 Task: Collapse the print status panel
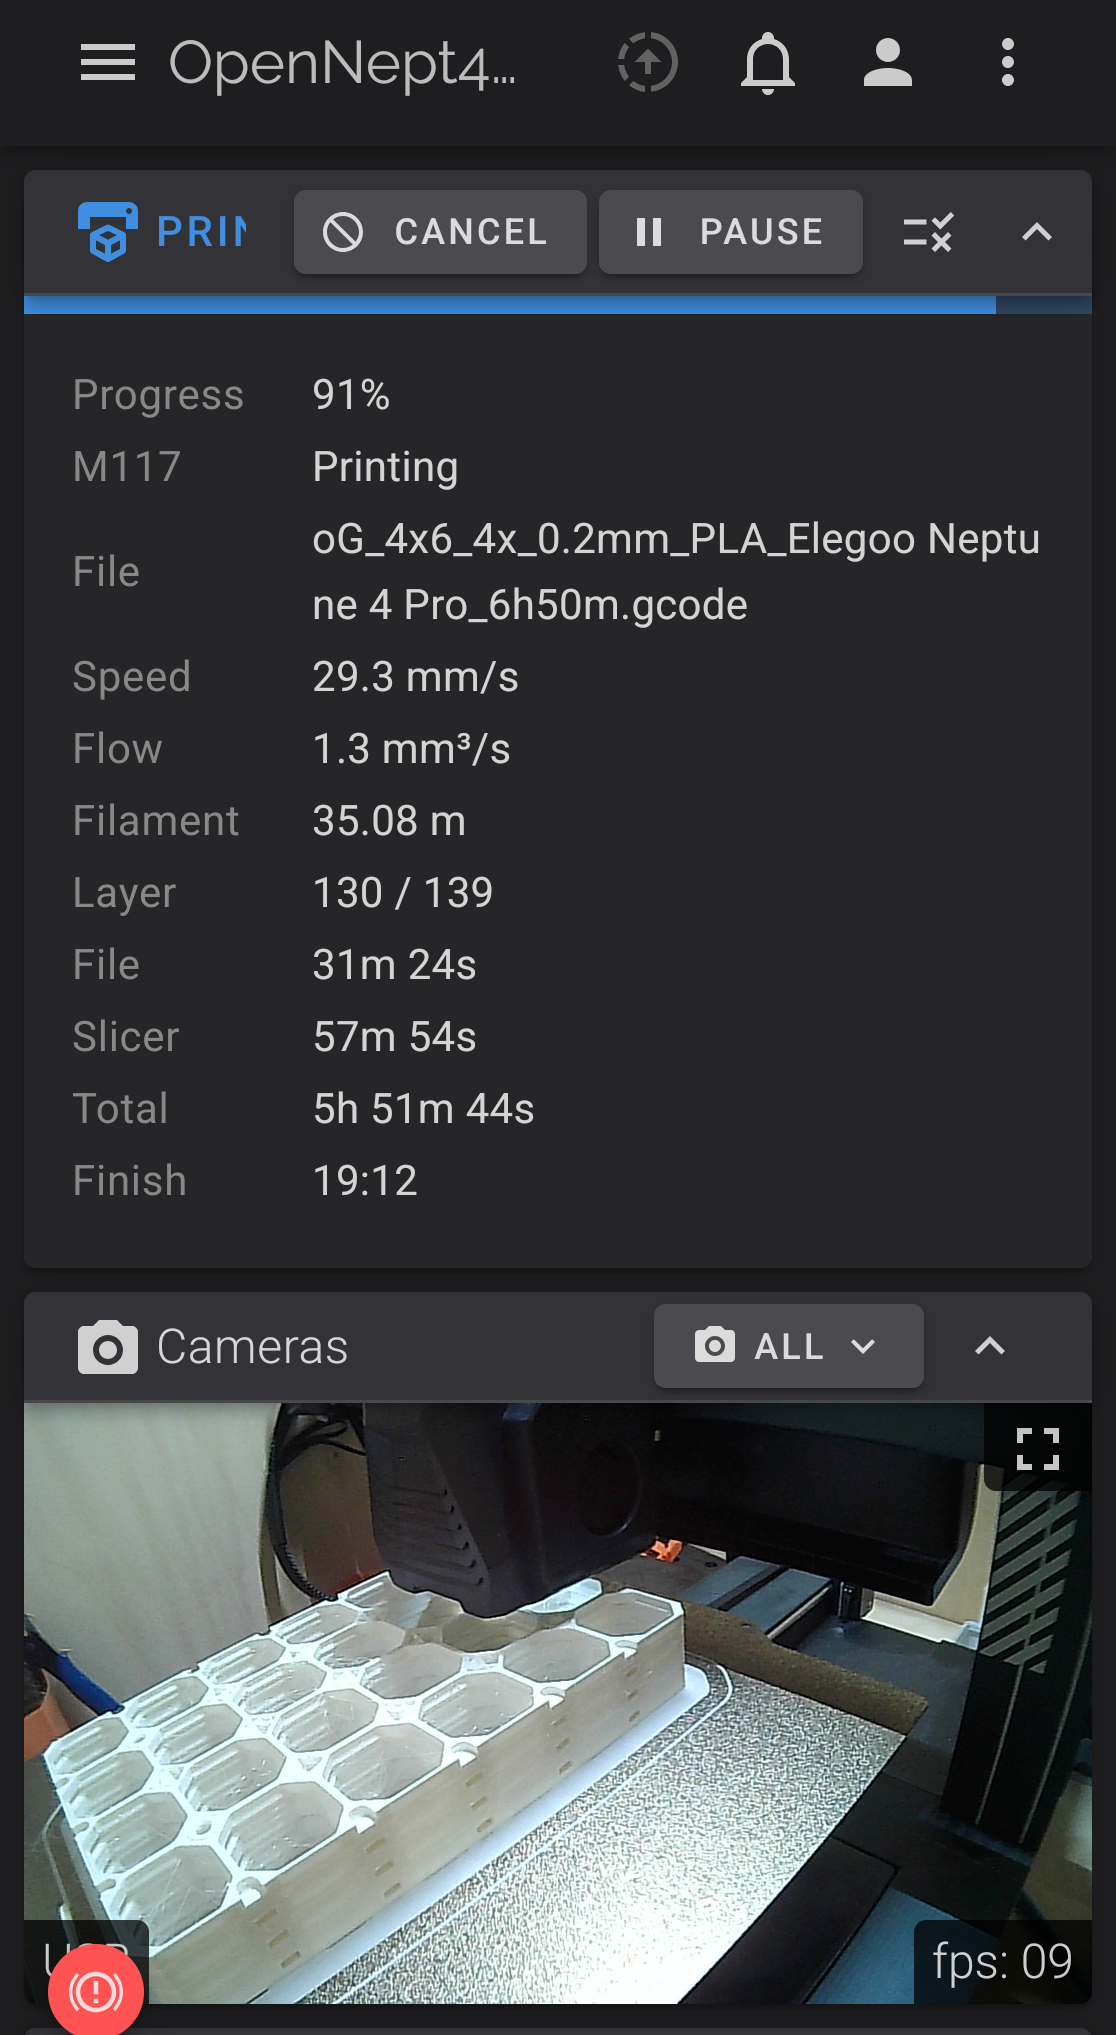tap(1037, 232)
